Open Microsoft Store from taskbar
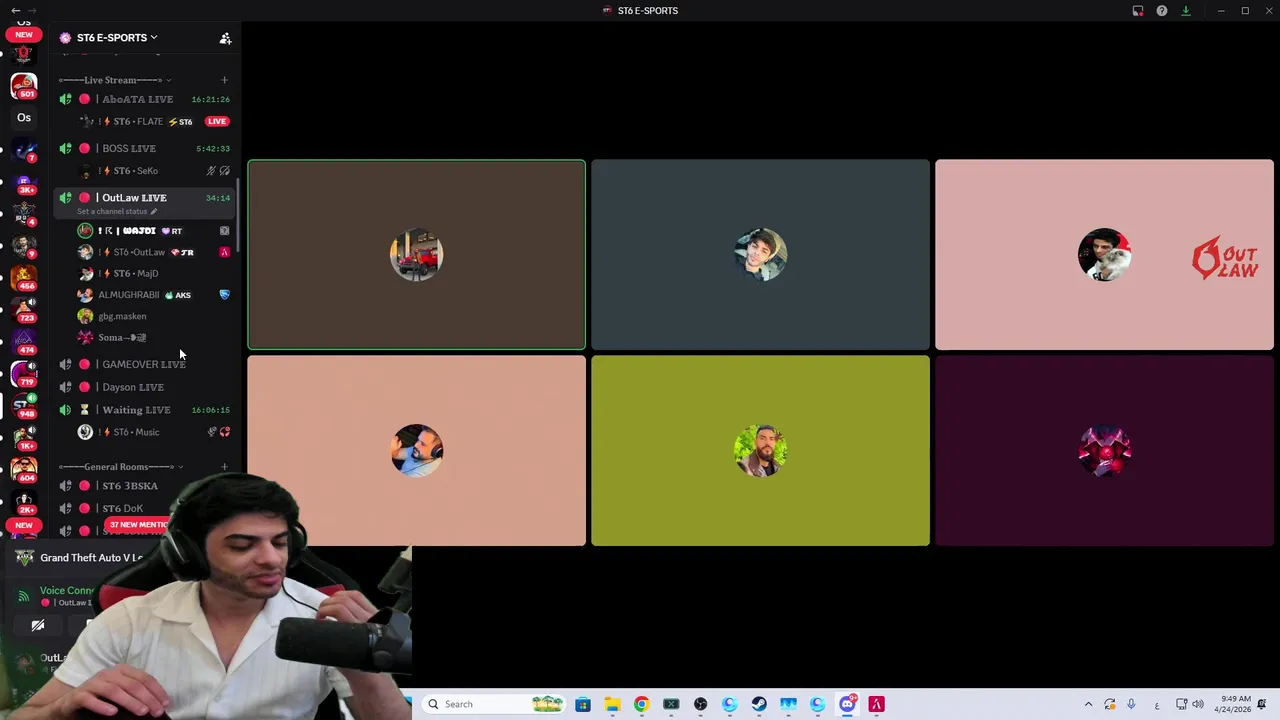Screen dimensions: 1280x720 tap(583, 704)
